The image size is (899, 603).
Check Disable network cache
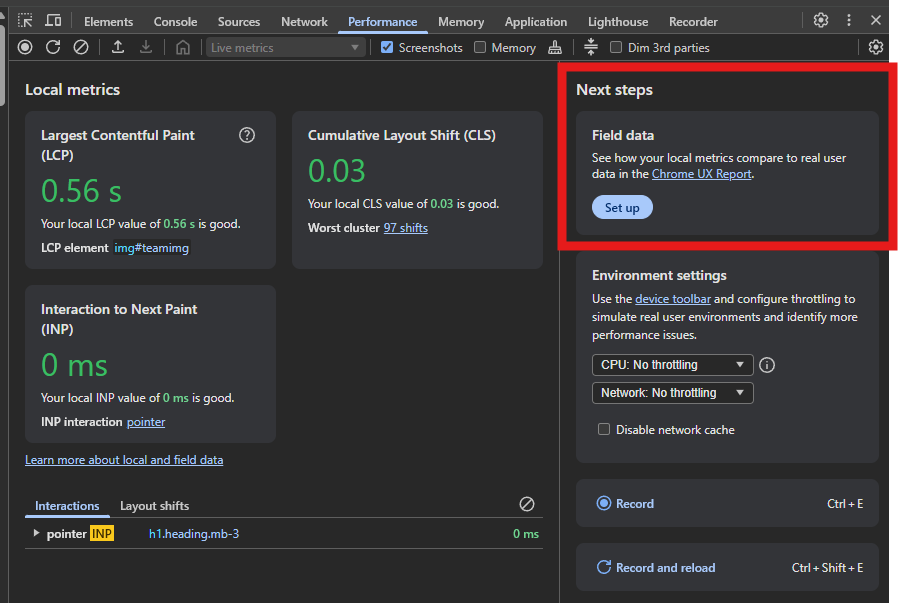(x=604, y=430)
